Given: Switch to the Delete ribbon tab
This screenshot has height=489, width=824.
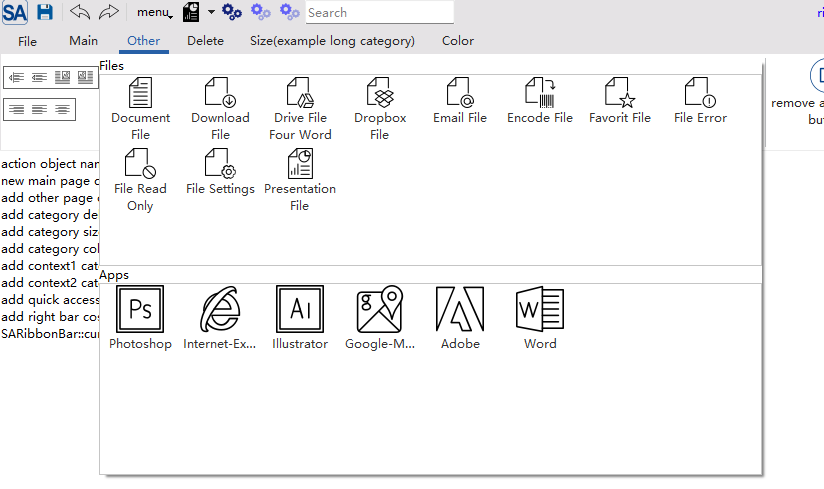Looking at the screenshot, I should [205, 41].
